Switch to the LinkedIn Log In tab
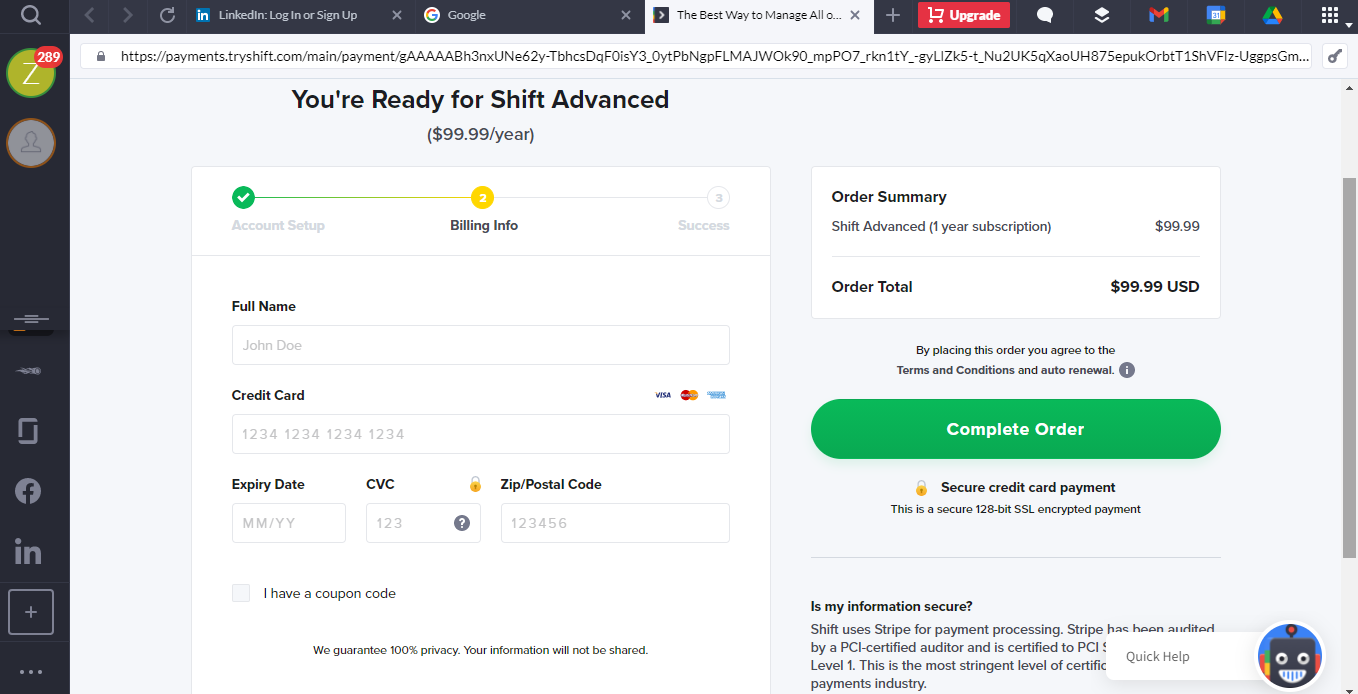Viewport: 1358px width, 694px height. tap(299, 15)
